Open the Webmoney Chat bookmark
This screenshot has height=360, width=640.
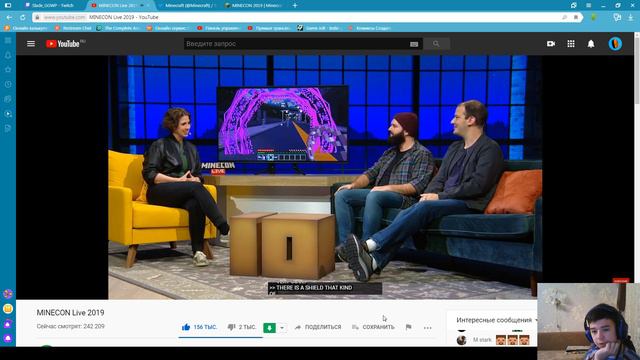73,28
